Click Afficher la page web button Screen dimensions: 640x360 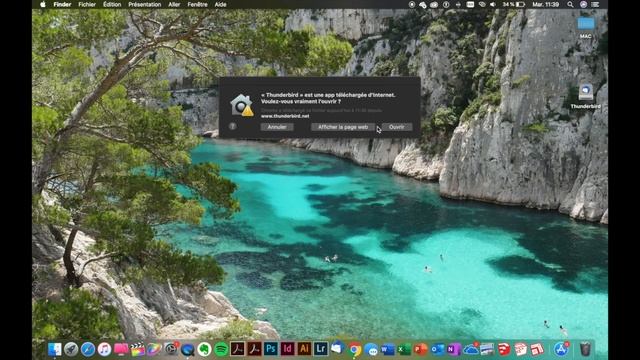343,127
